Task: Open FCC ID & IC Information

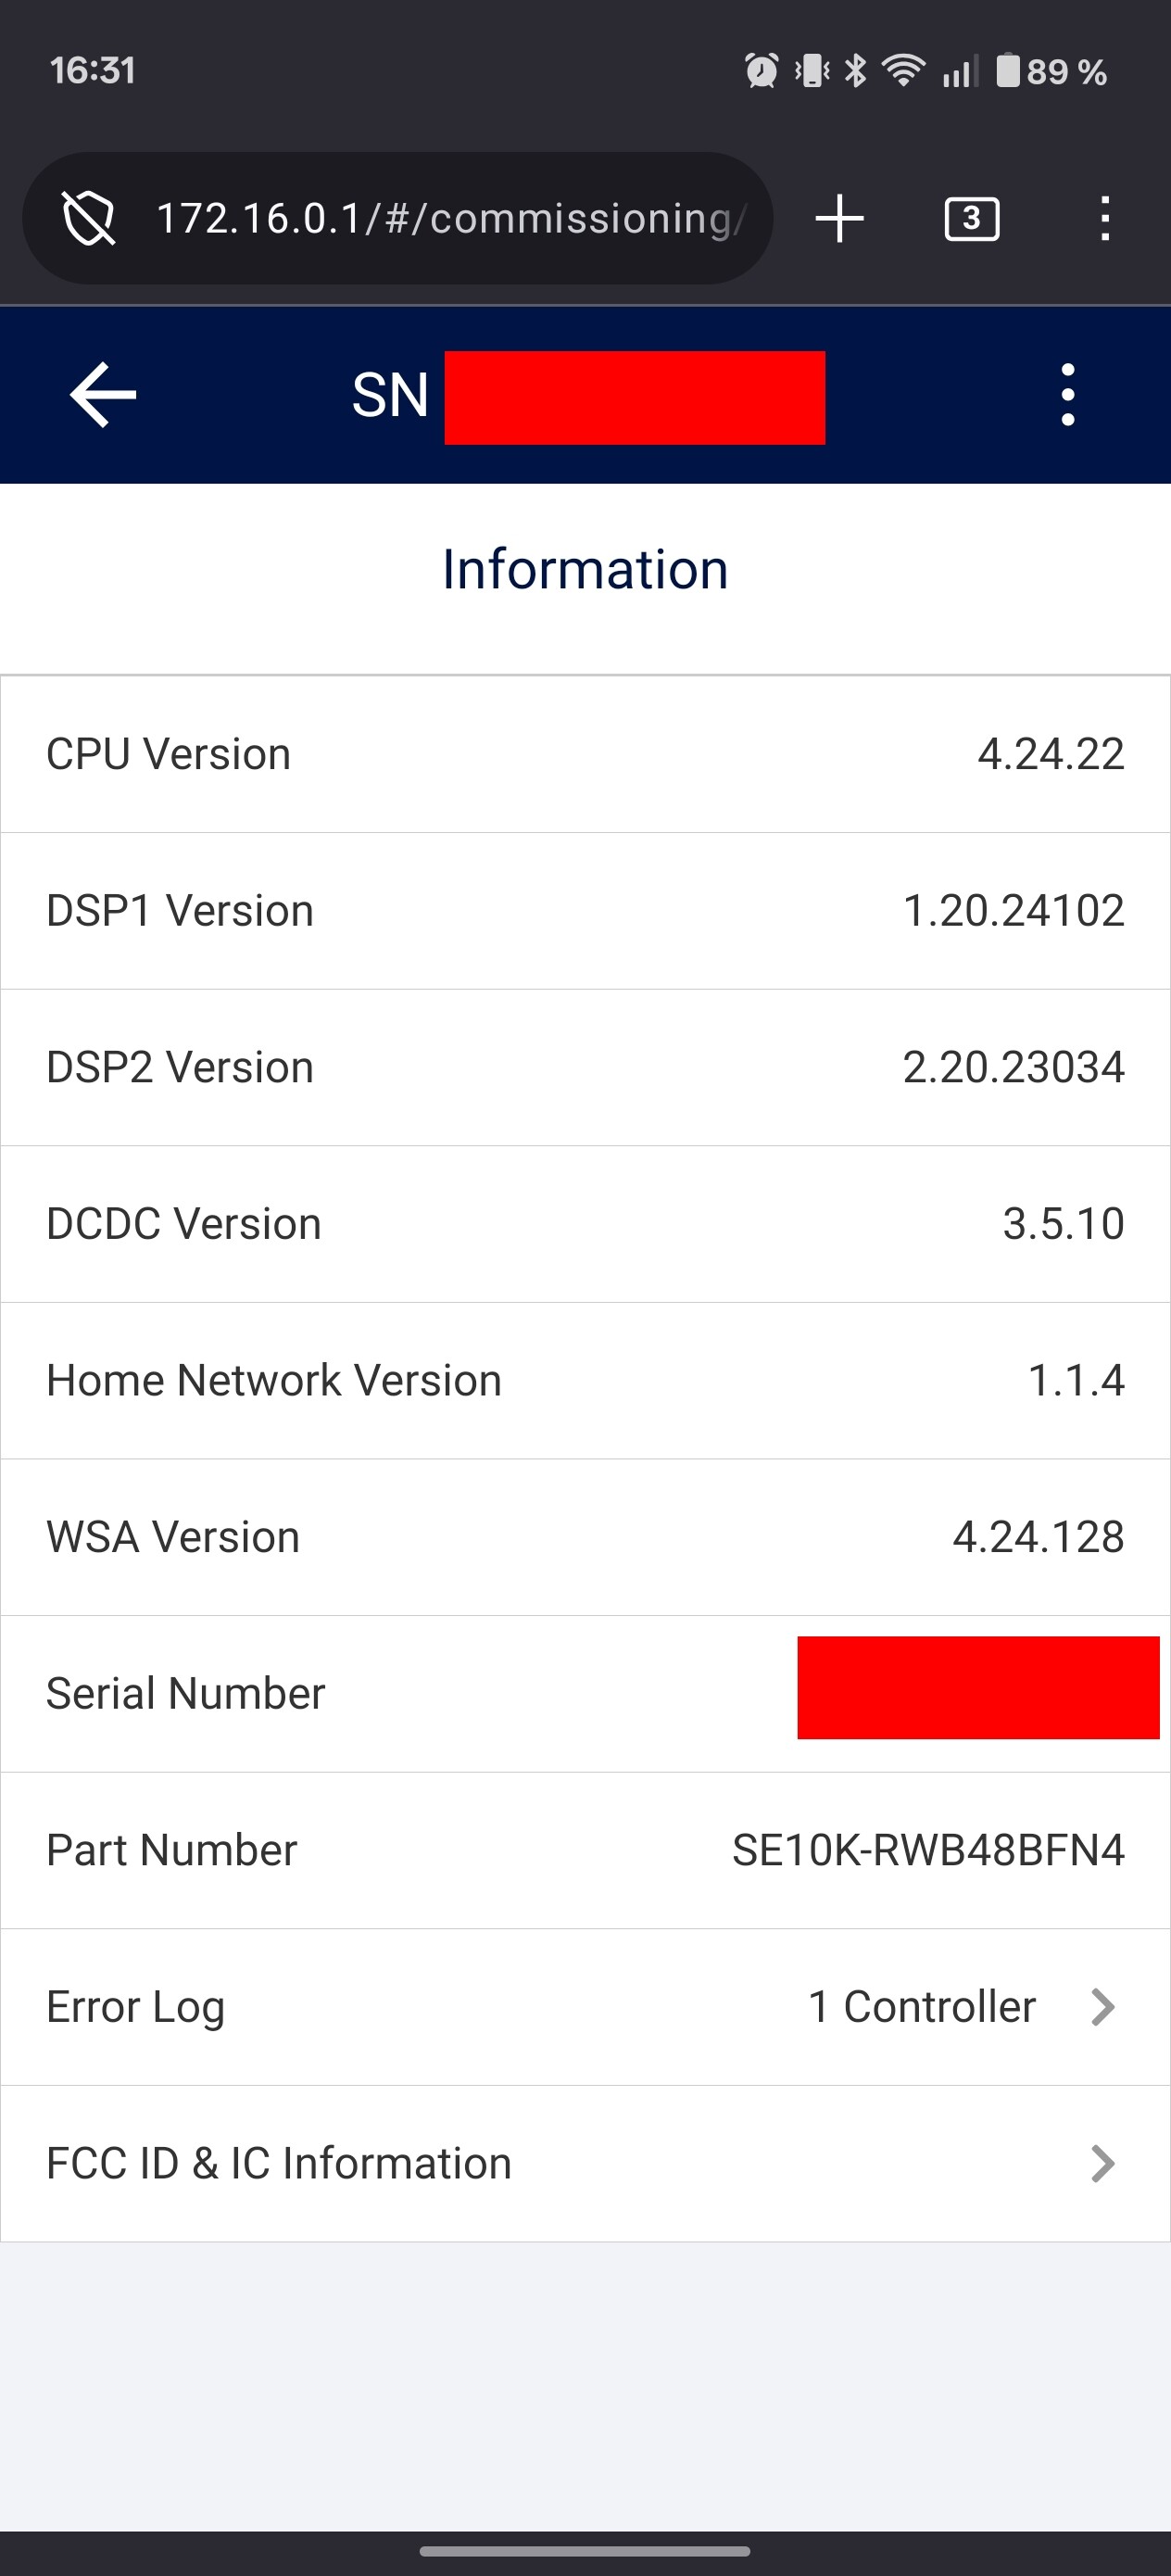Action: pyautogui.click(x=279, y=2163)
